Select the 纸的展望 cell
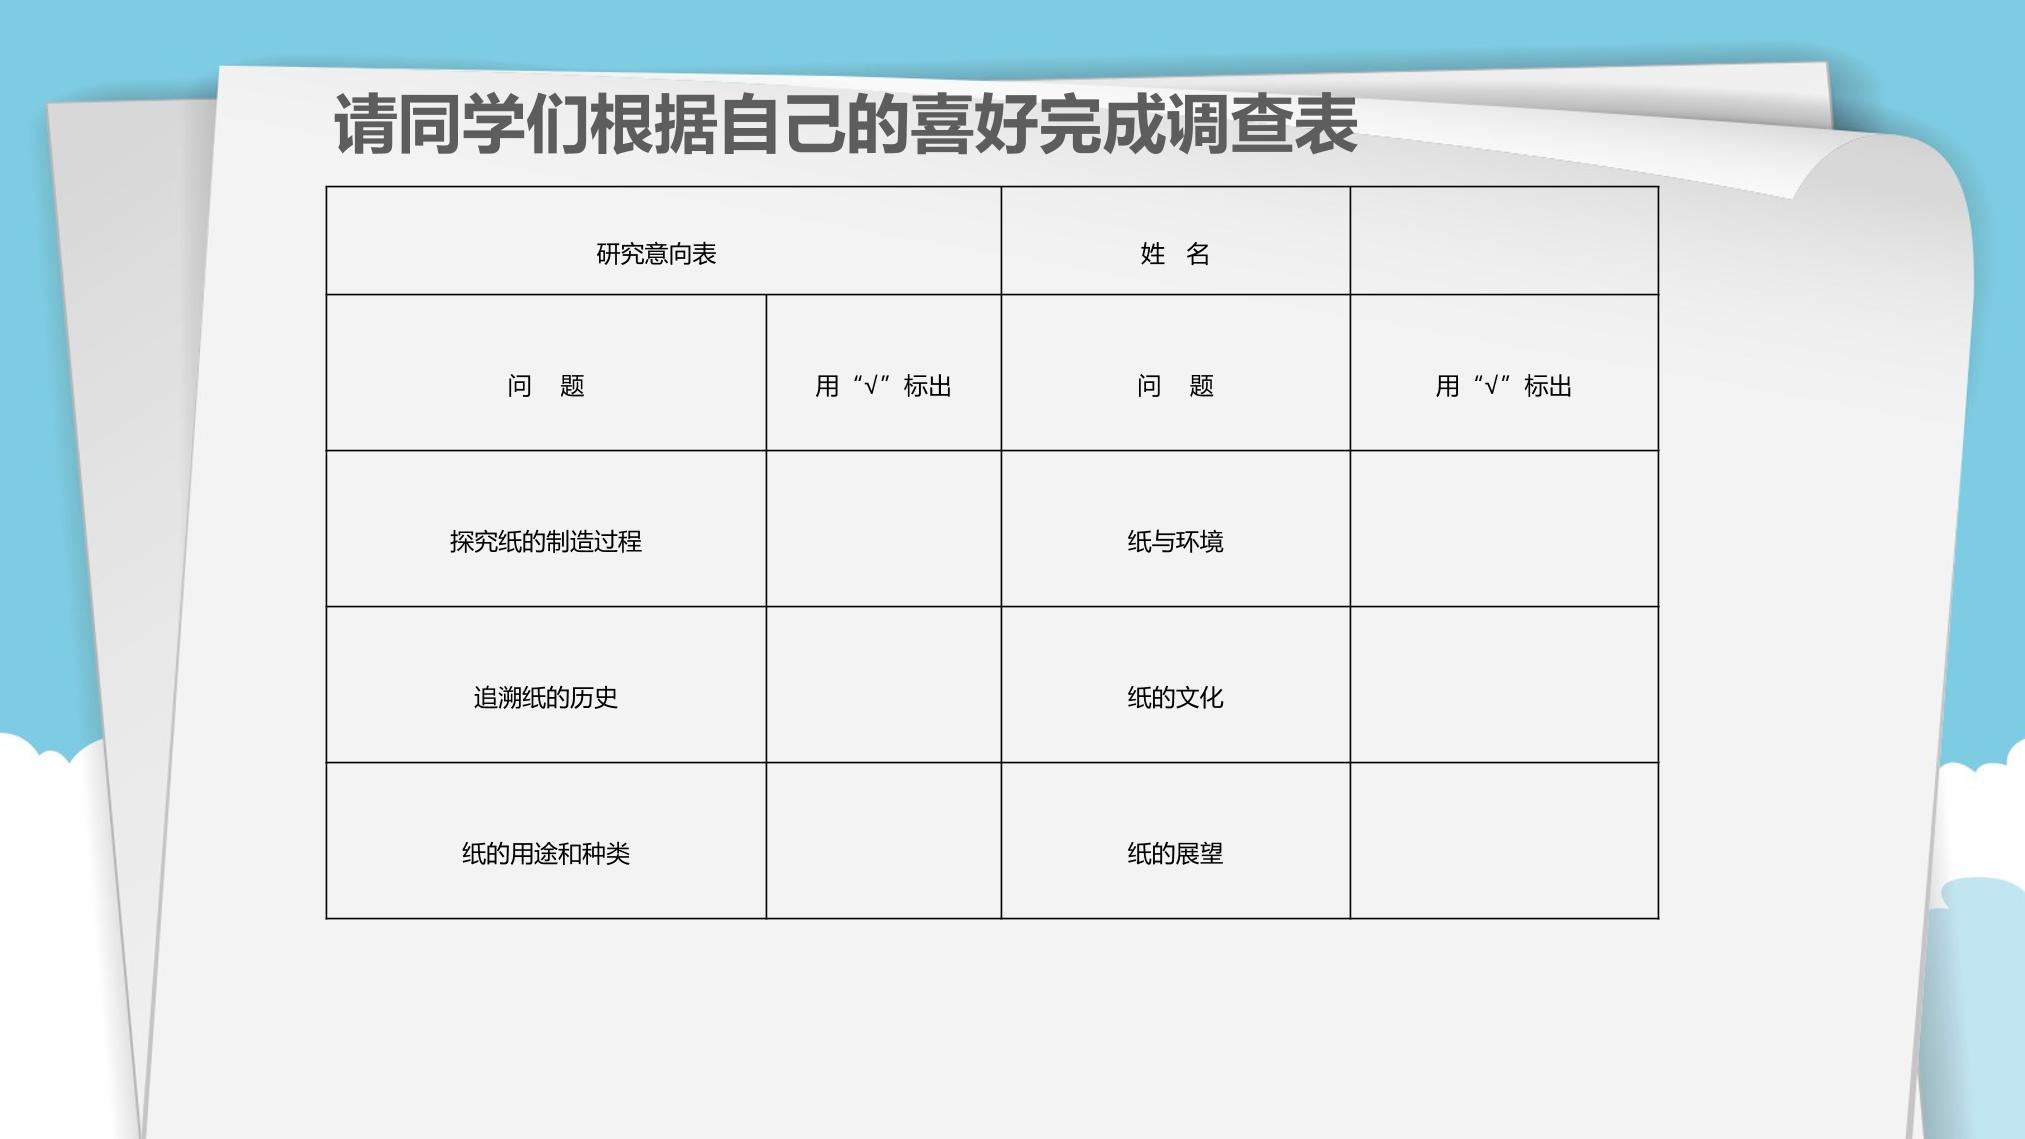2025x1139 pixels. (x=1176, y=841)
